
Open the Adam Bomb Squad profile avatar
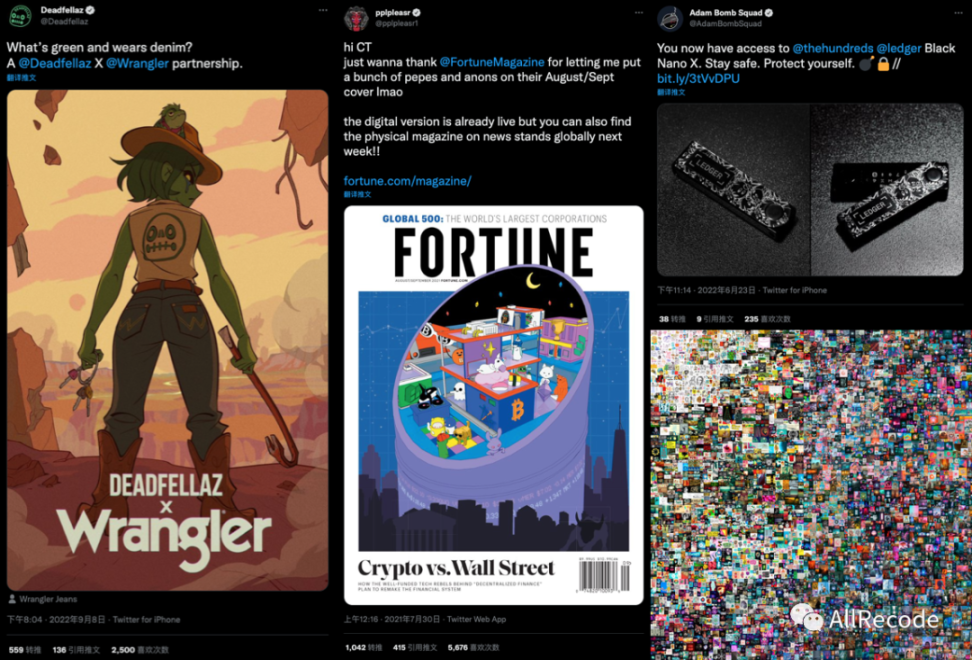coord(670,19)
